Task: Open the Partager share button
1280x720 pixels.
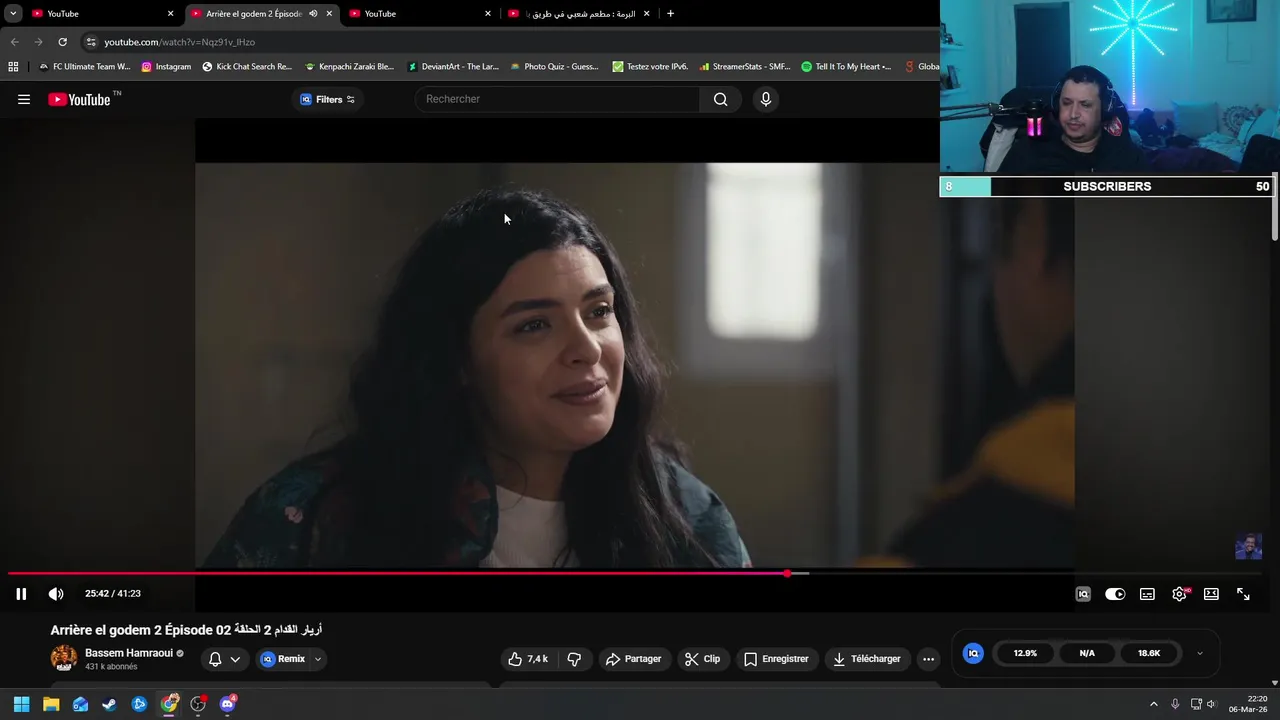Action: (x=634, y=659)
